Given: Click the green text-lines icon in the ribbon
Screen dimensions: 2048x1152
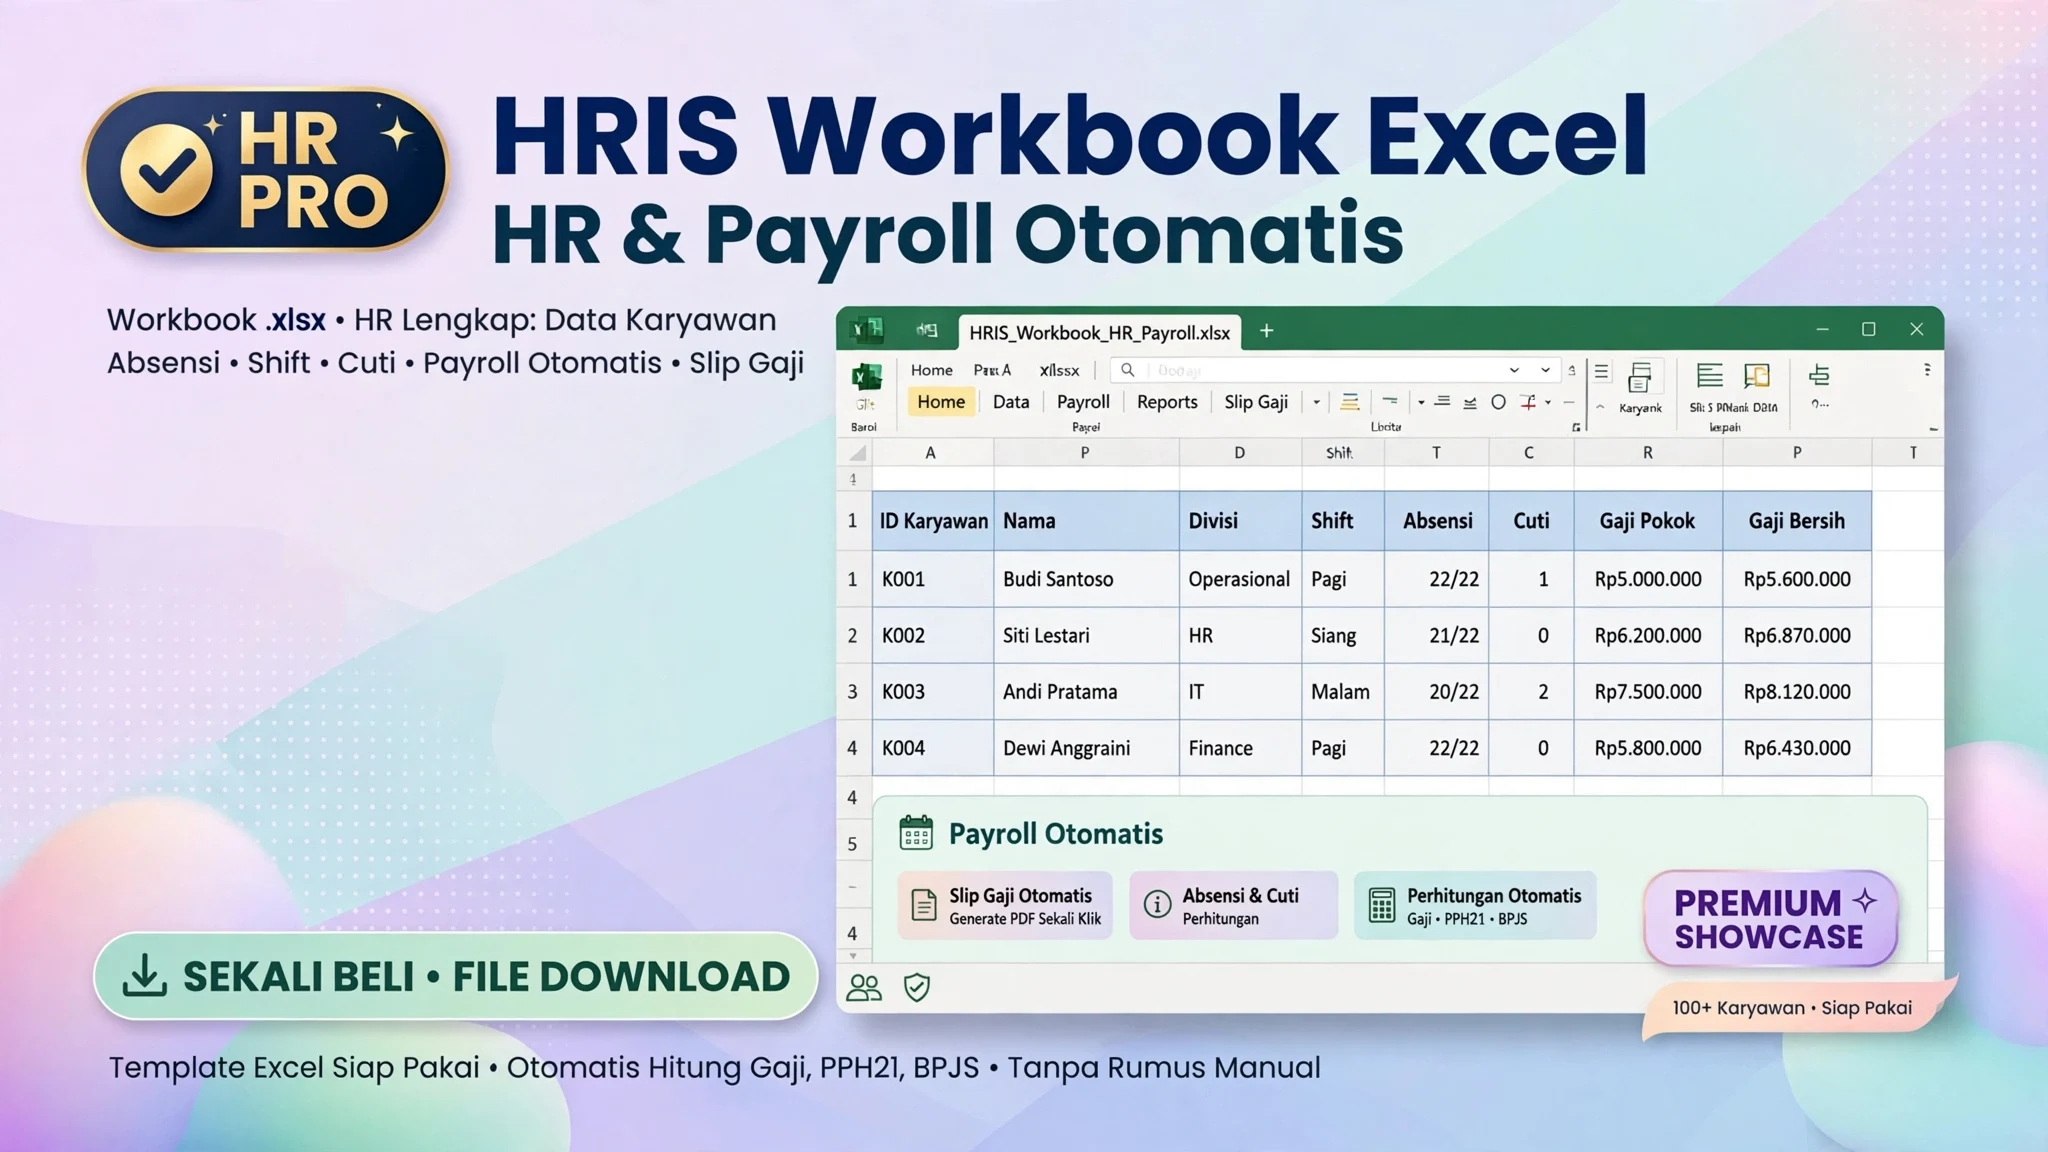Looking at the screenshot, I should point(1710,376).
